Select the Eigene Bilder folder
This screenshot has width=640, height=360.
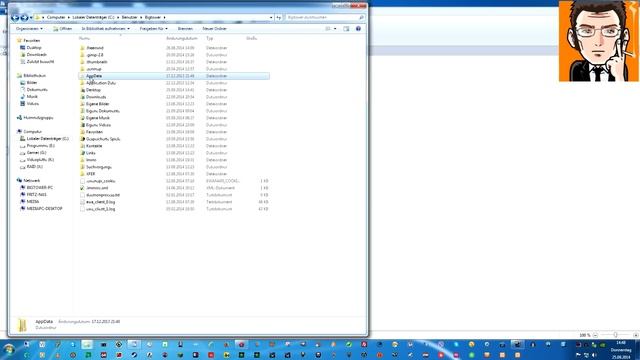point(98,104)
